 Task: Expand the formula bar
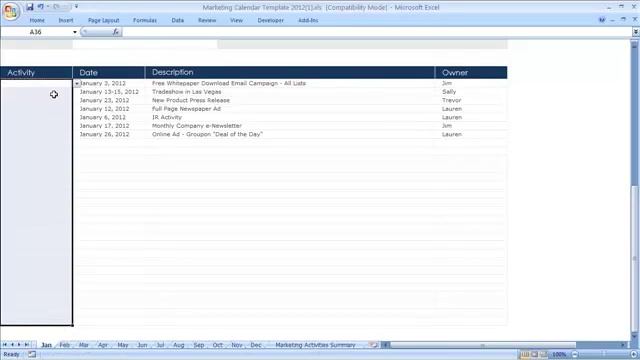(636, 32)
